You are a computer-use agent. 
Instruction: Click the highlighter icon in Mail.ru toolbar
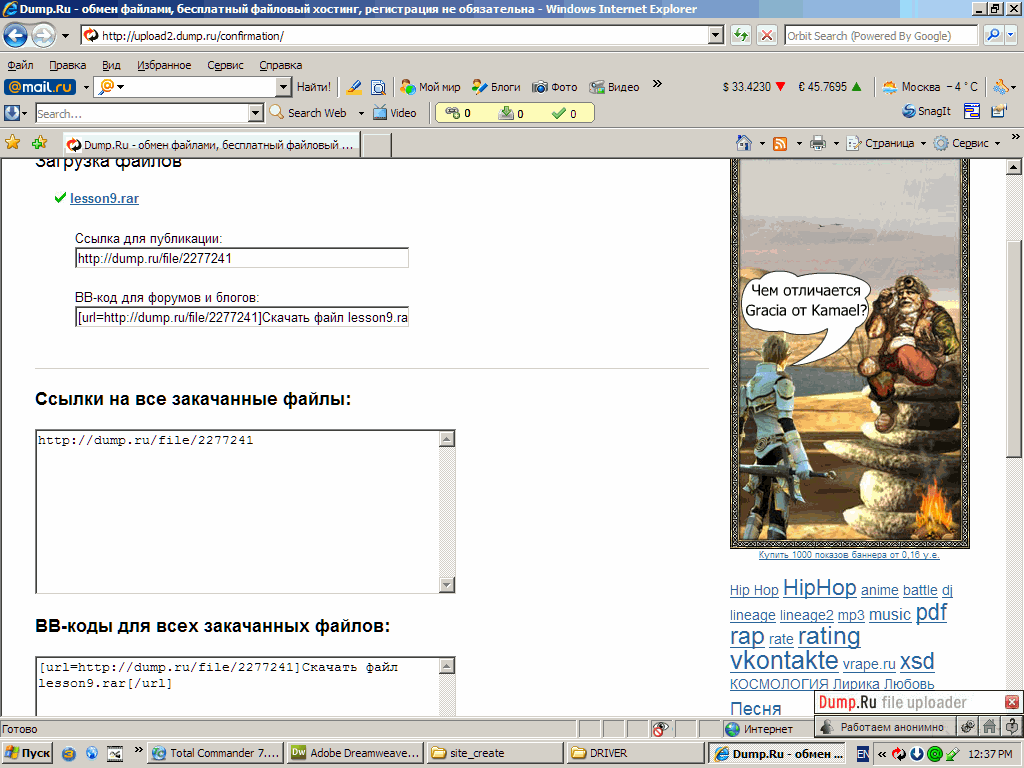[x=354, y=87]
